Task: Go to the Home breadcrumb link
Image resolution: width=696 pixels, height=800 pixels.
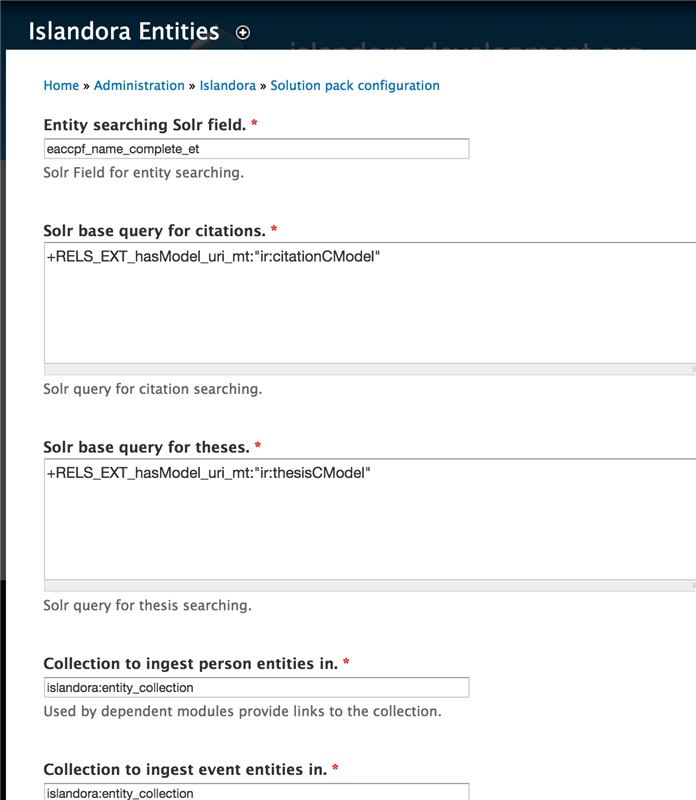Action: tap(61, 86)
